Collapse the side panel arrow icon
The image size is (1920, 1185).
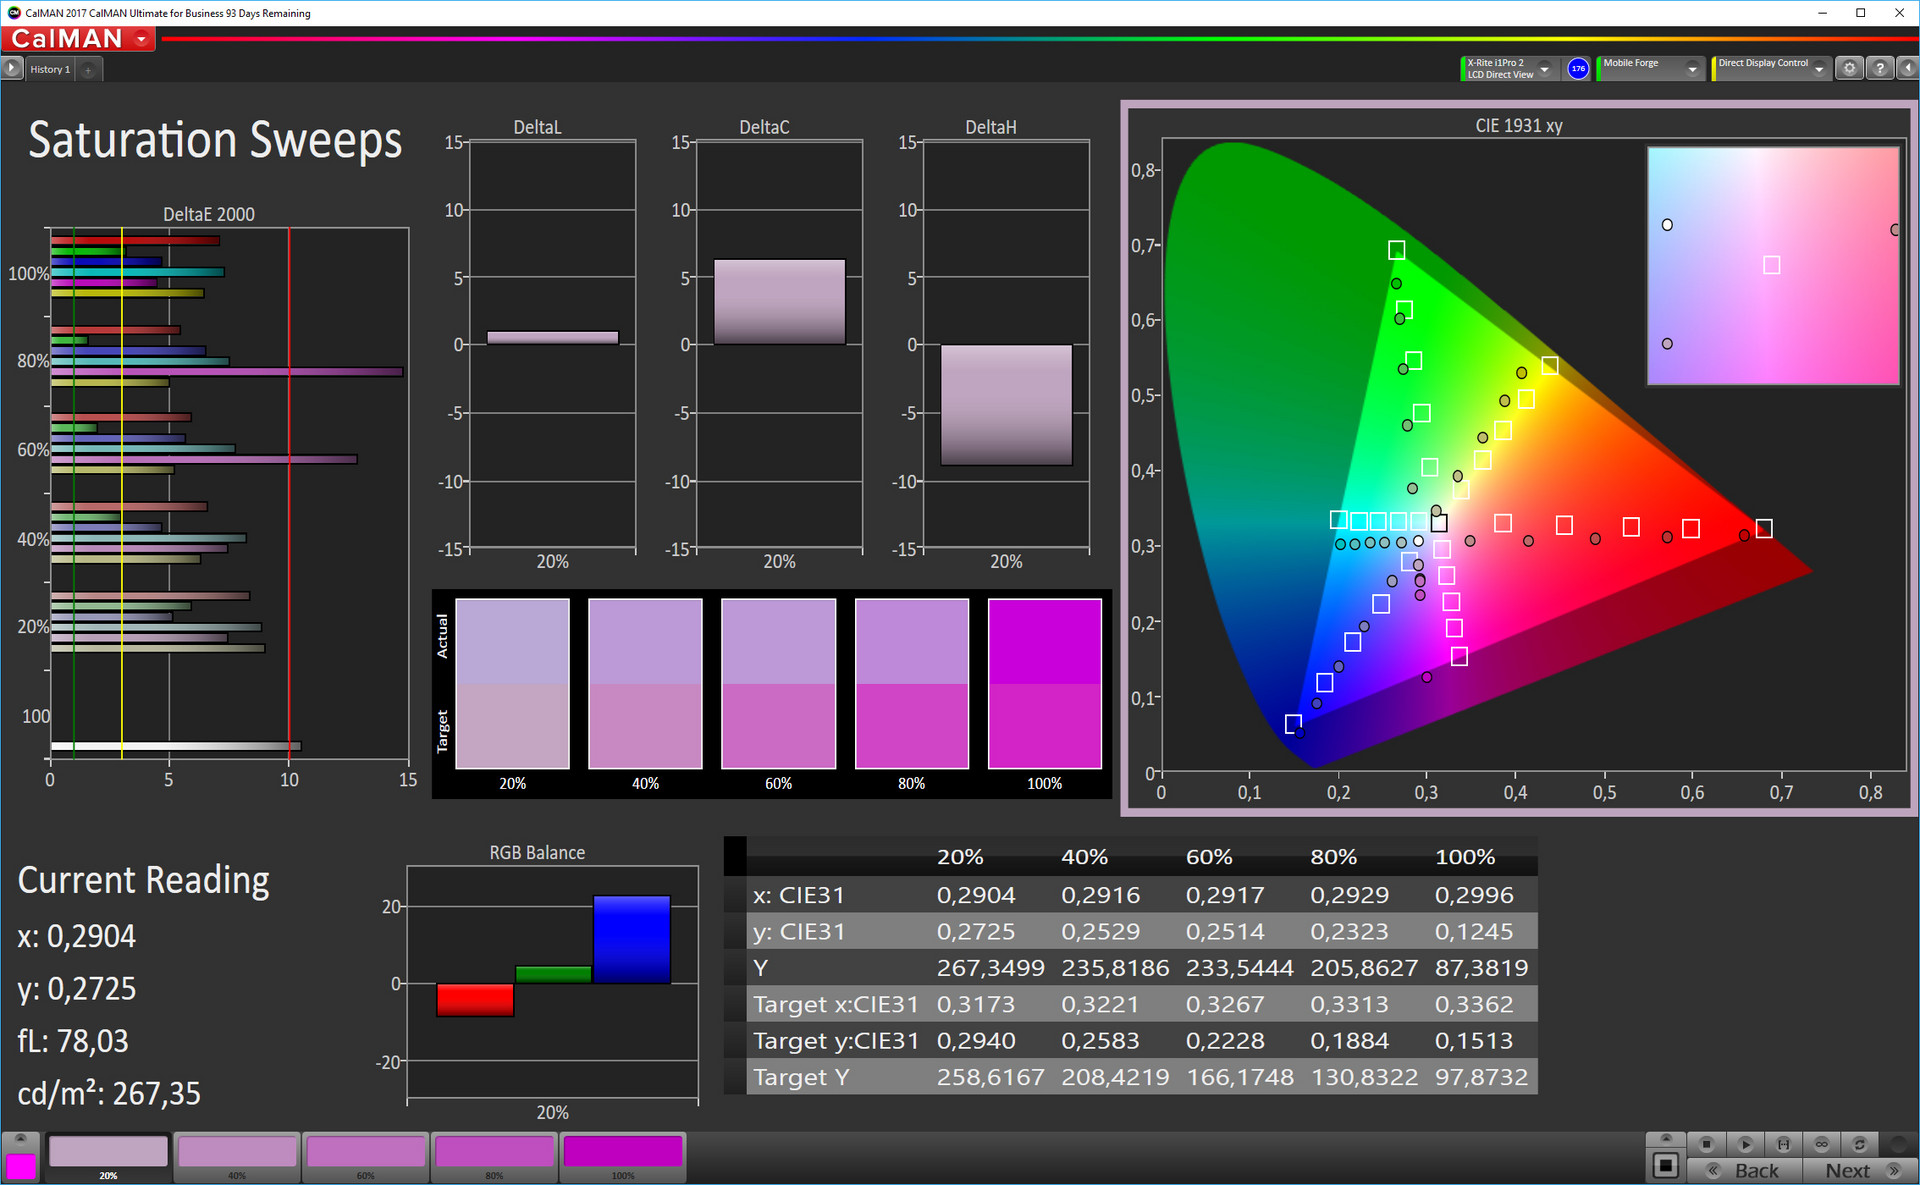click(1907, 69)
